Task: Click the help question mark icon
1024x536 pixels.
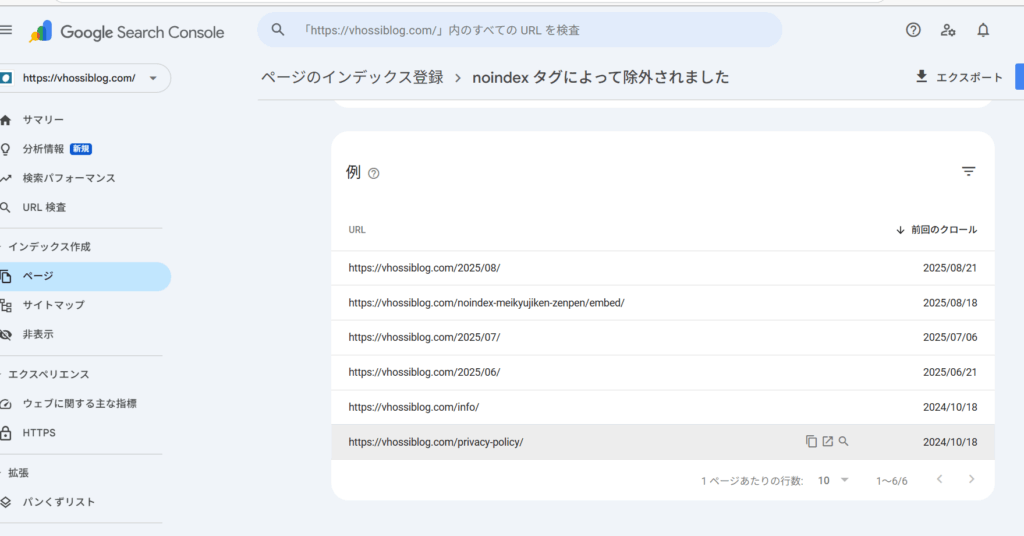Action: click(x=913, y=30)
